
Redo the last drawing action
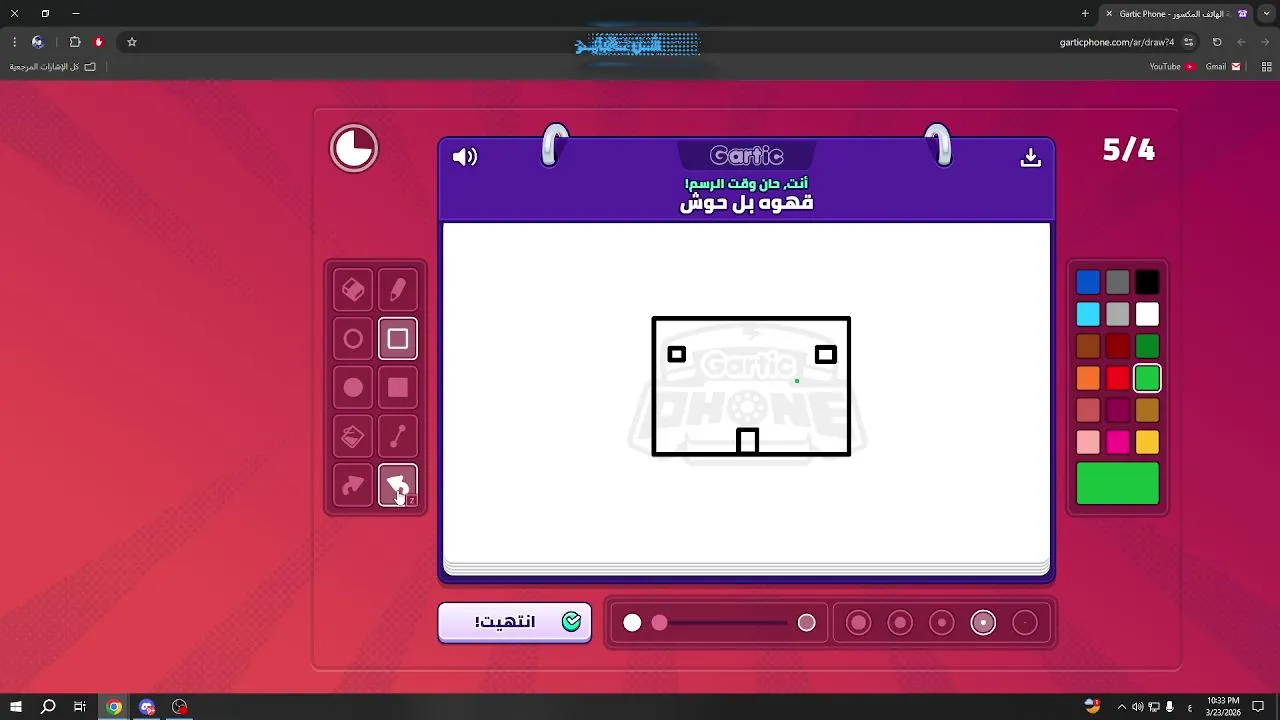[353, 486]
